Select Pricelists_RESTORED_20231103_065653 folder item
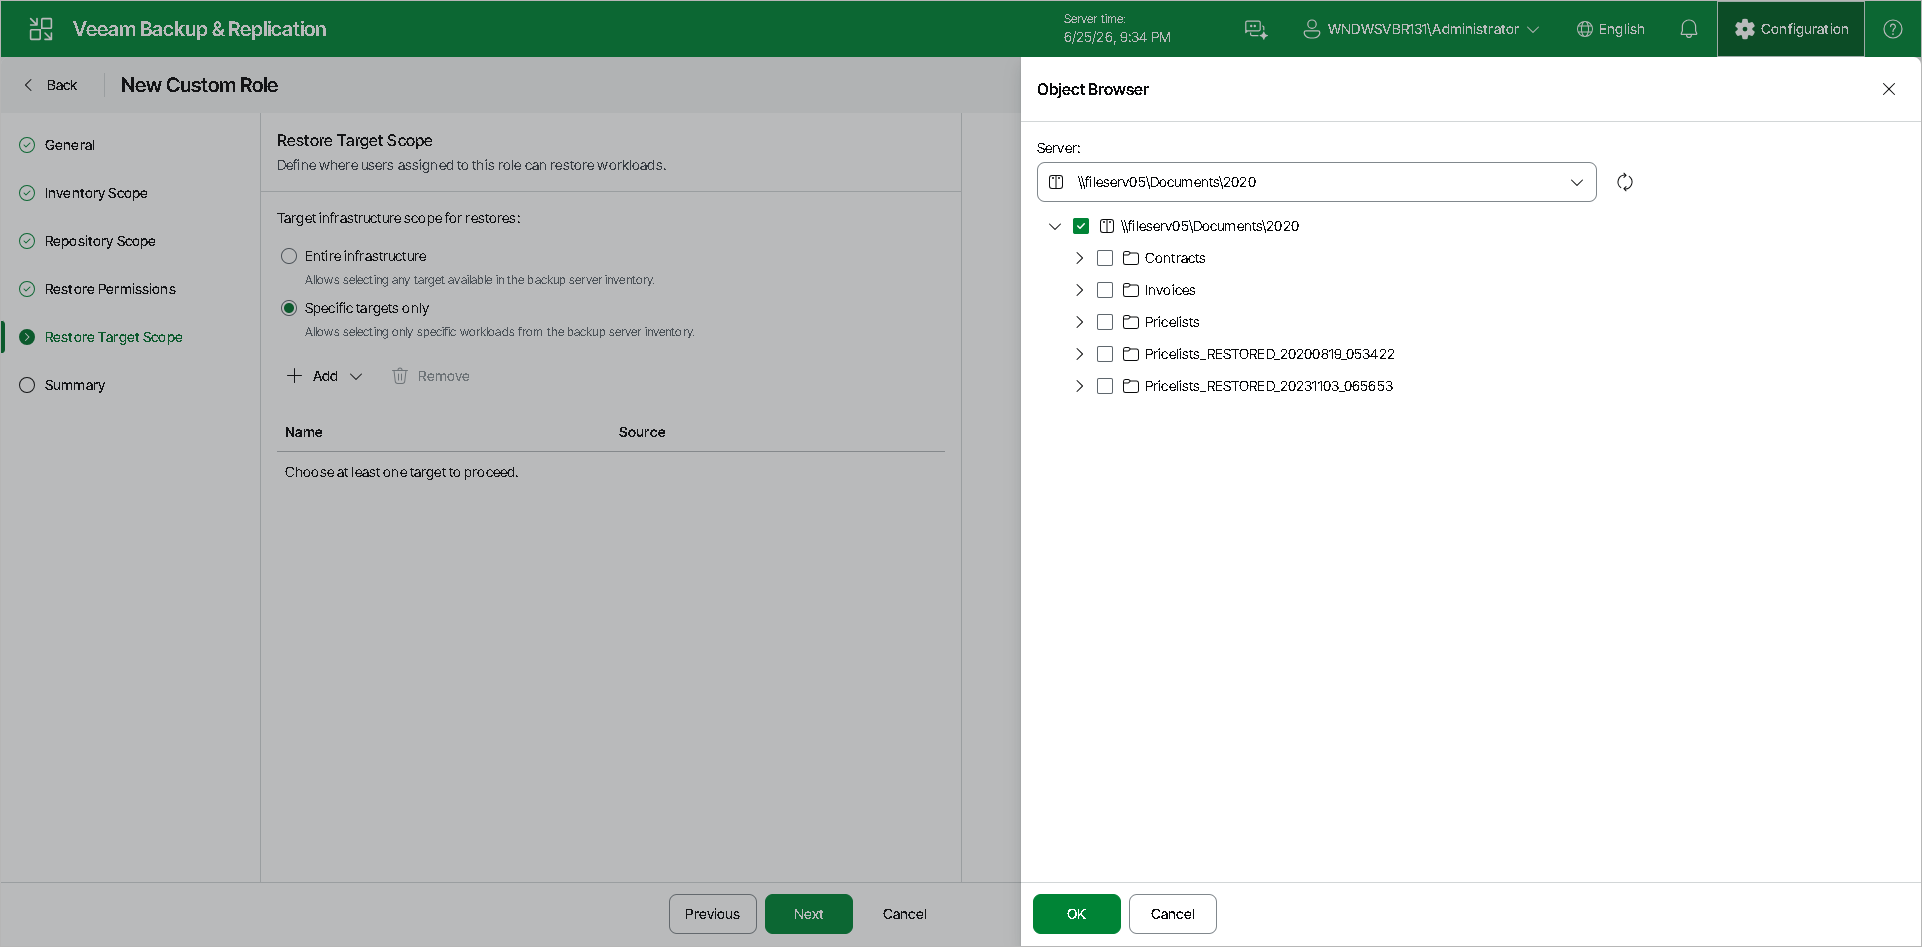Screen dimensions: 1922x947 1268,386
